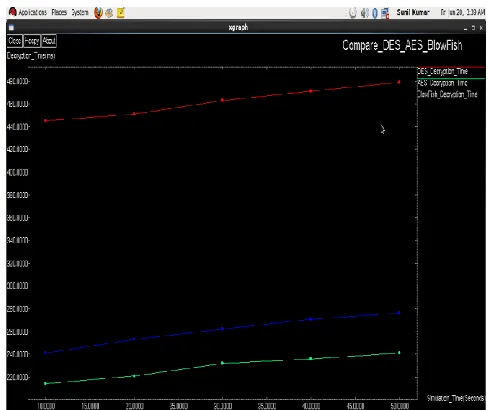Viewport: 488px width, 410px height.
Task: Open the Red Hat Applications menu
Action: (x=28, y=12)
